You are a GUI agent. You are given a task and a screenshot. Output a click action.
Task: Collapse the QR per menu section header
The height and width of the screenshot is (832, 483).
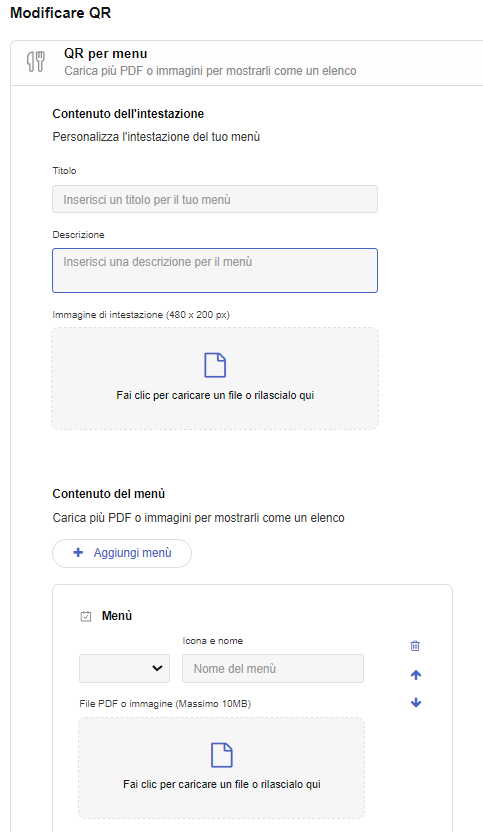pyautogui.click(x=247, y=63)
